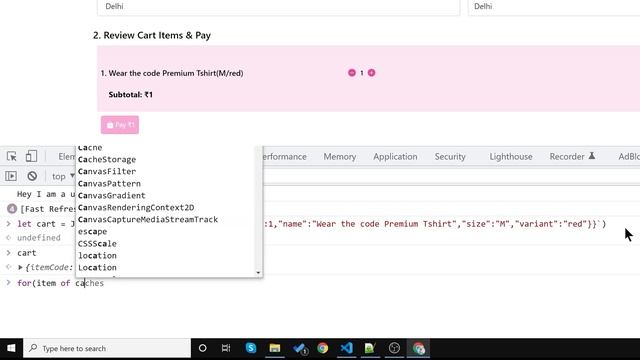Screen dimensions: 640x360
Task: Pick the escape autocomplete suggestion
Action: coord(92,231)
